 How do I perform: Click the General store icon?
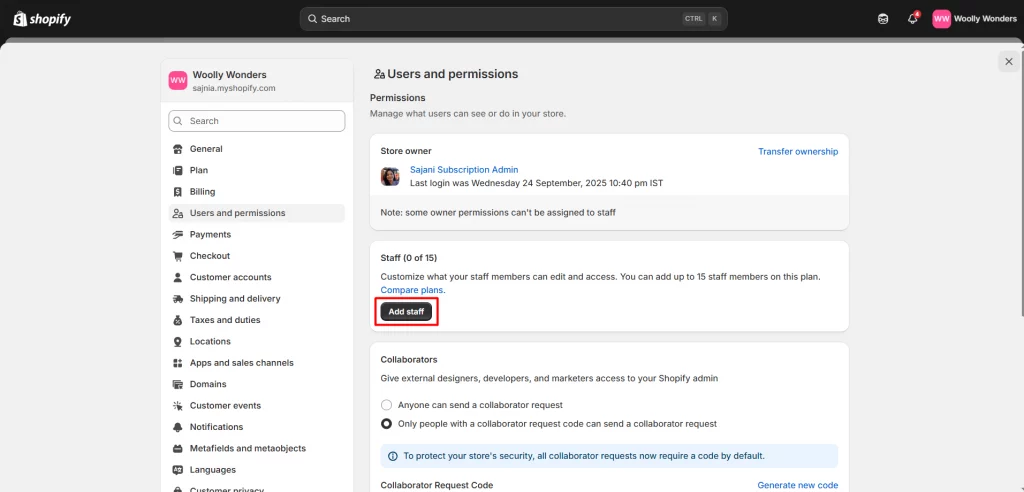click(x=178, y=149)
